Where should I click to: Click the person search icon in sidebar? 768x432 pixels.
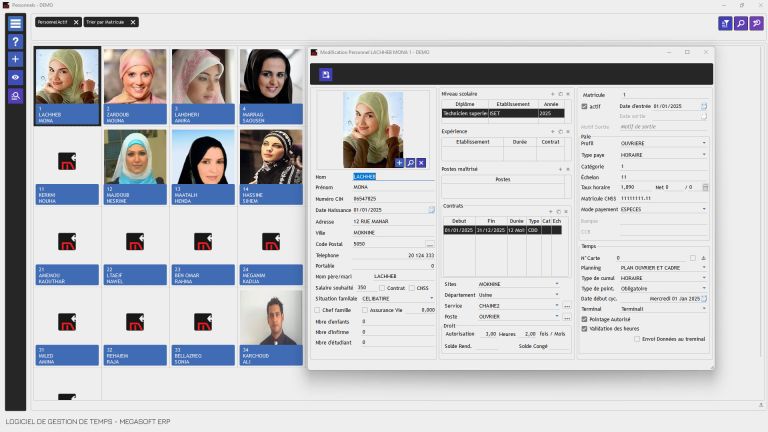[x=15, y=96]
